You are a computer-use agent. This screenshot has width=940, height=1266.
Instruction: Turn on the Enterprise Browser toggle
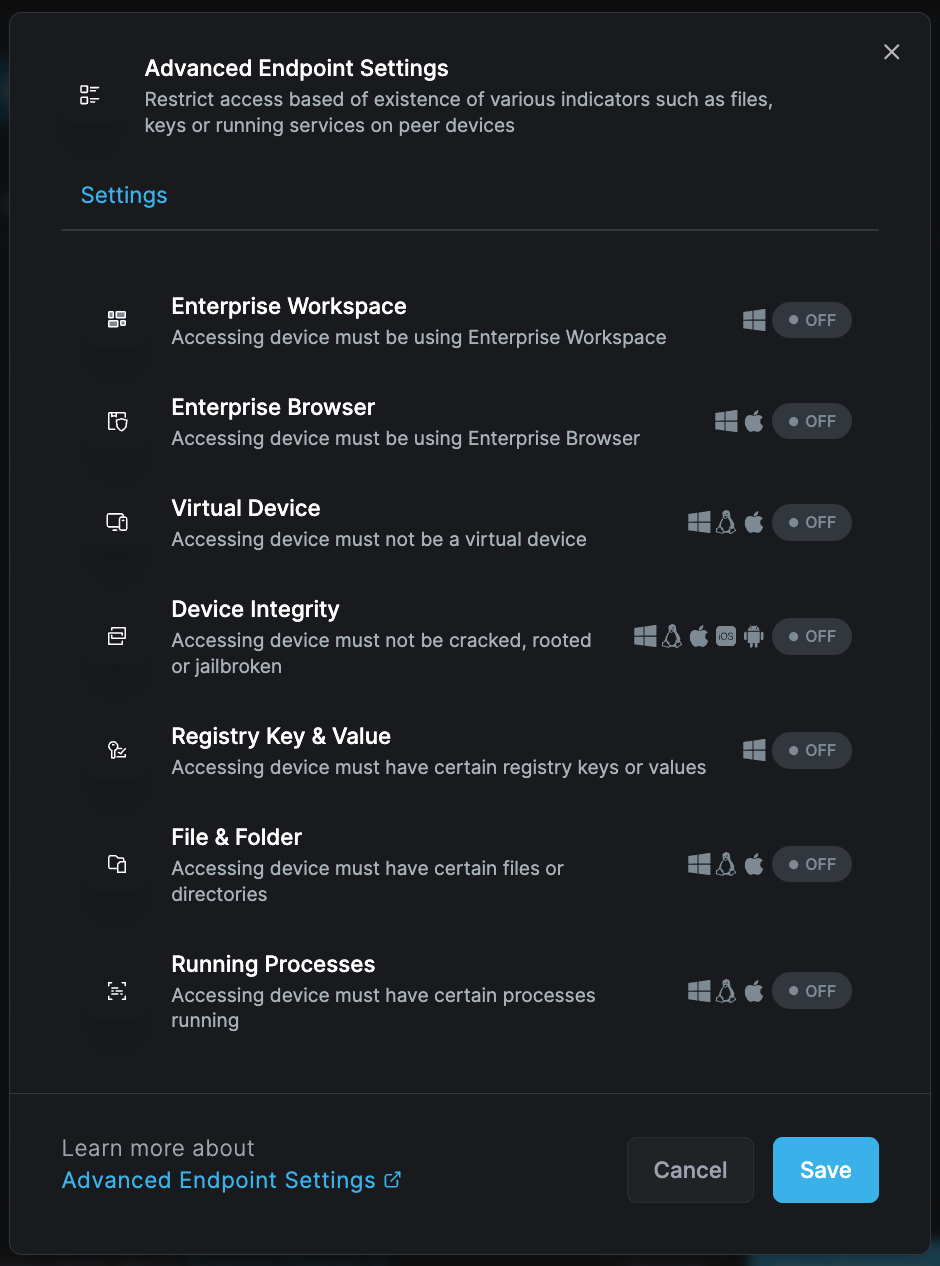(811, 421)
